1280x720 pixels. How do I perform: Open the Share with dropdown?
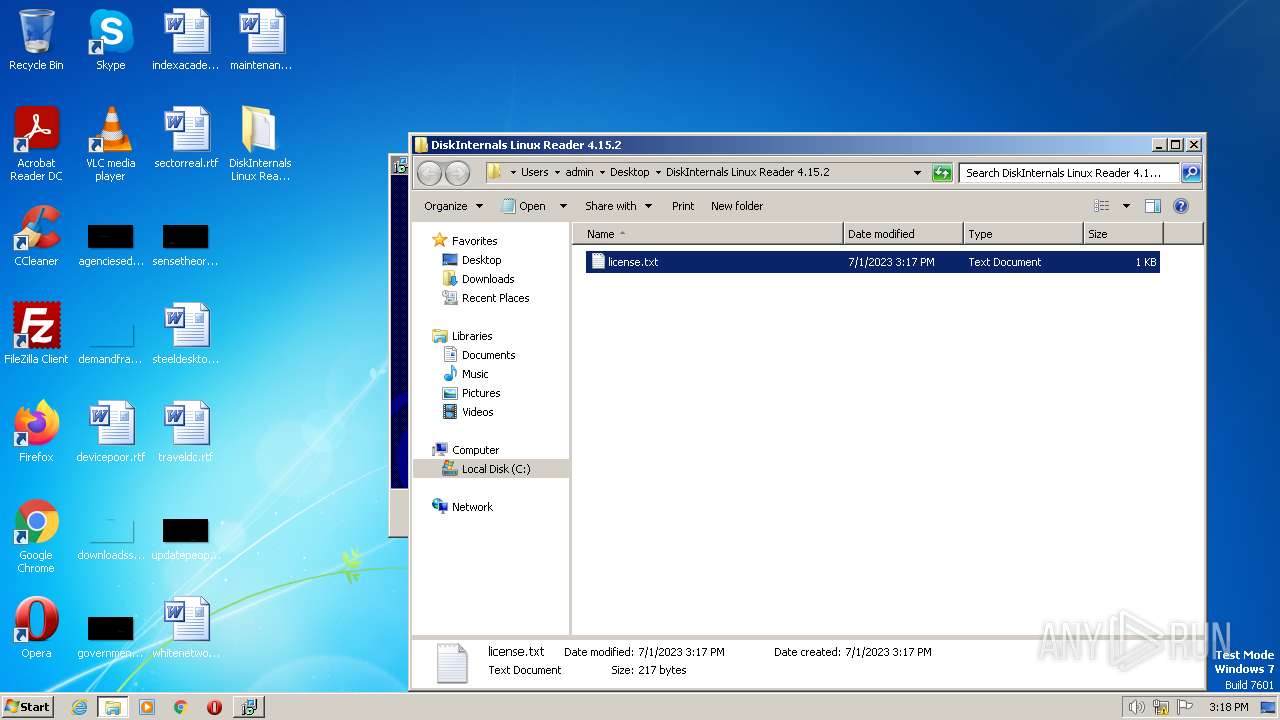coord(618,206)
